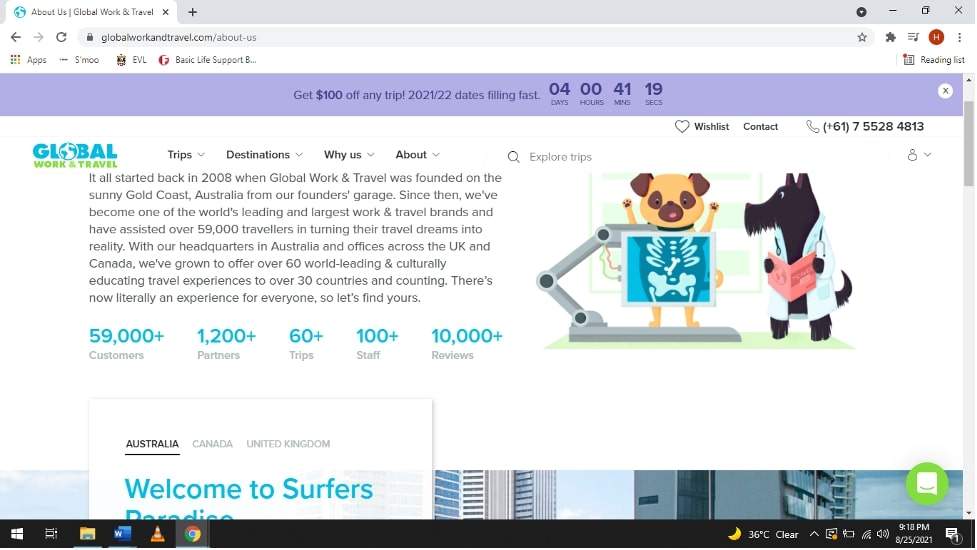Click the Chrome dark circle update indicator
The height and width of the screenshot is (550, 977).
pyautogui.click(x=861, y=12)
